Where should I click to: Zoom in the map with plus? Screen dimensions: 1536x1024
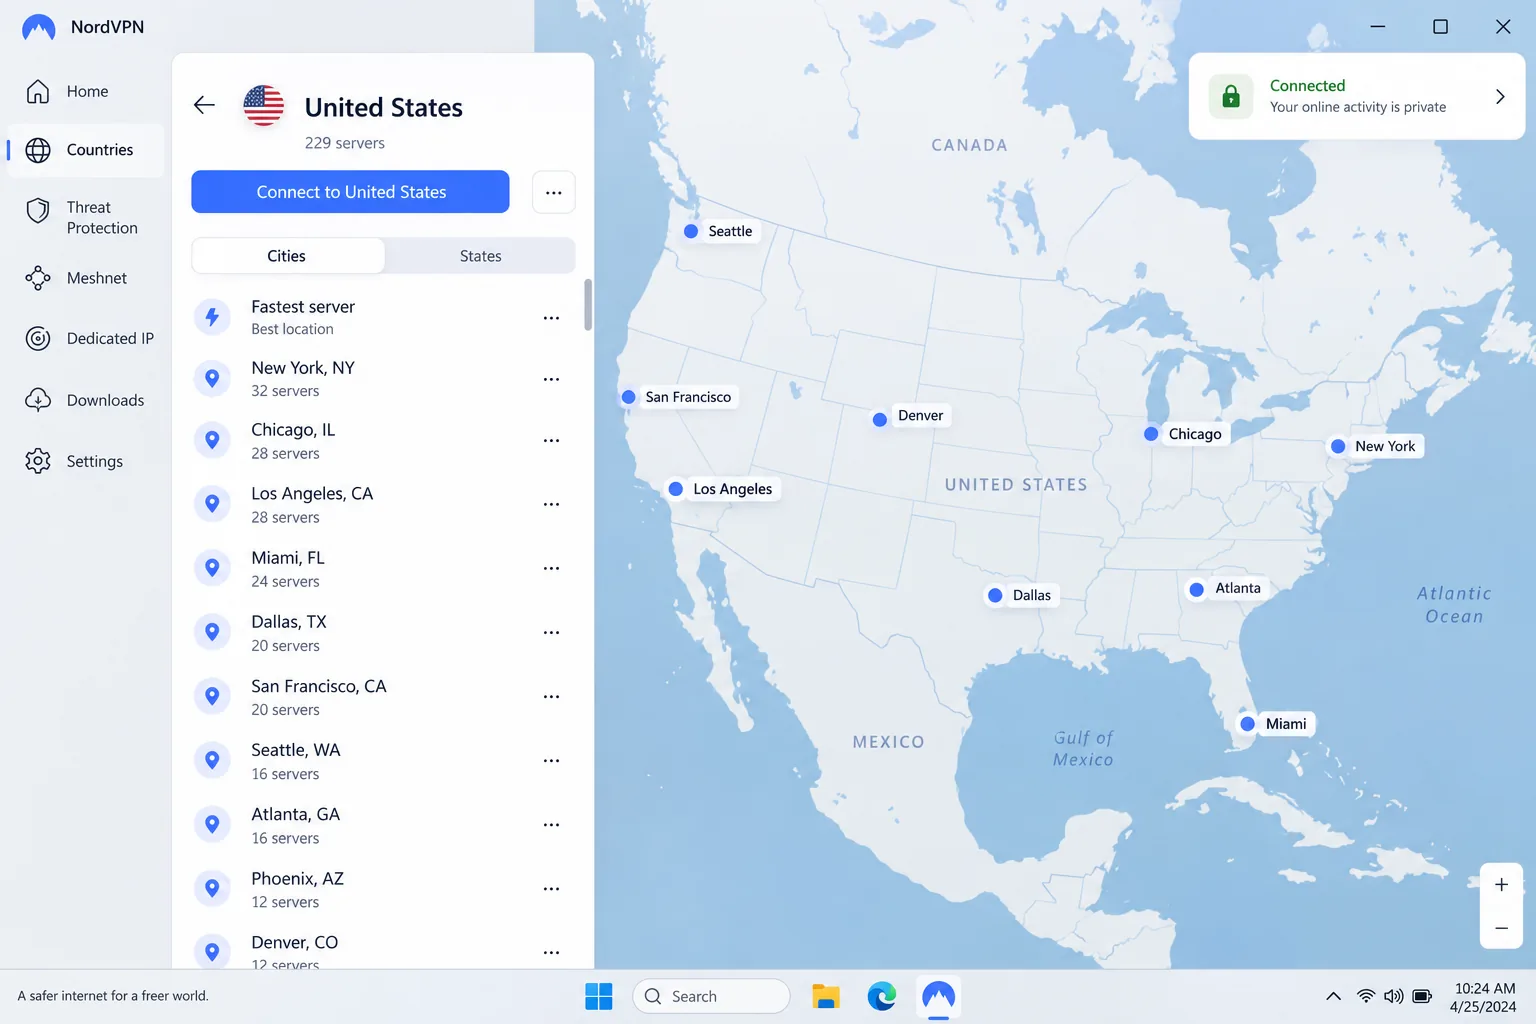pos(1501,885)
